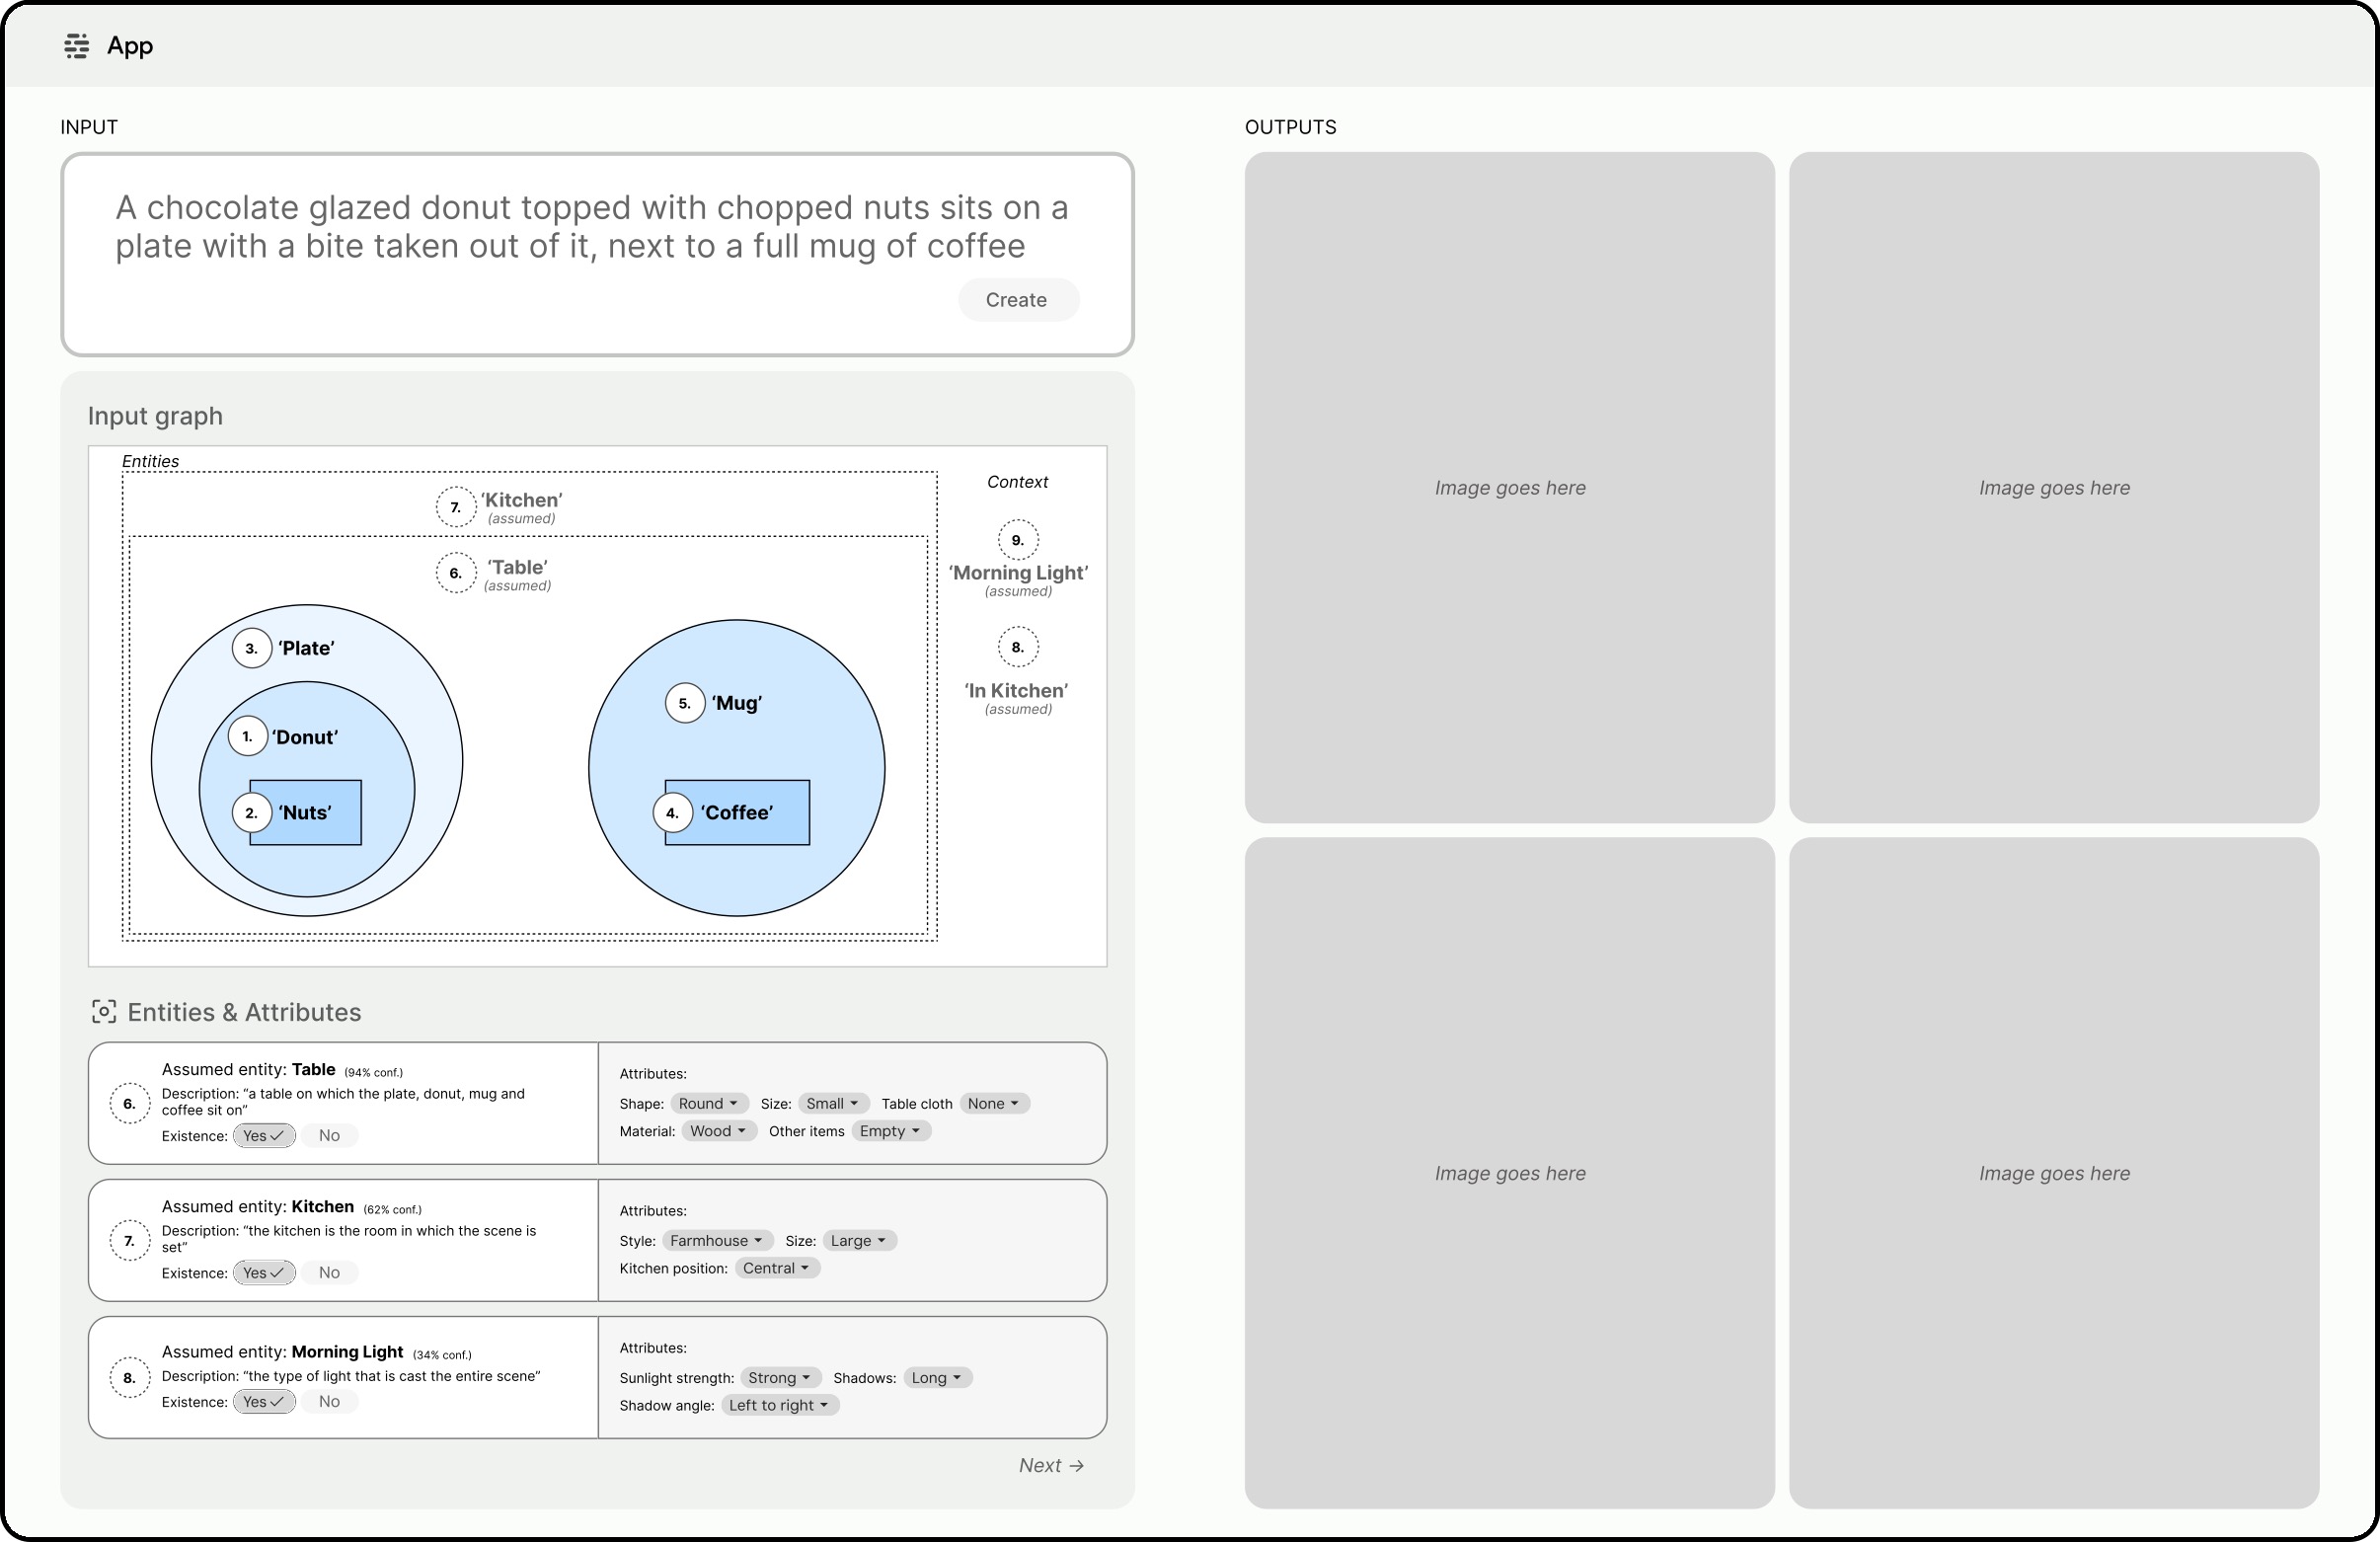Image resolution: width=2380 pixels, height=1542 pixels.
Task: Select the Coffee node circle numbered 4
Action: point(672,813)
